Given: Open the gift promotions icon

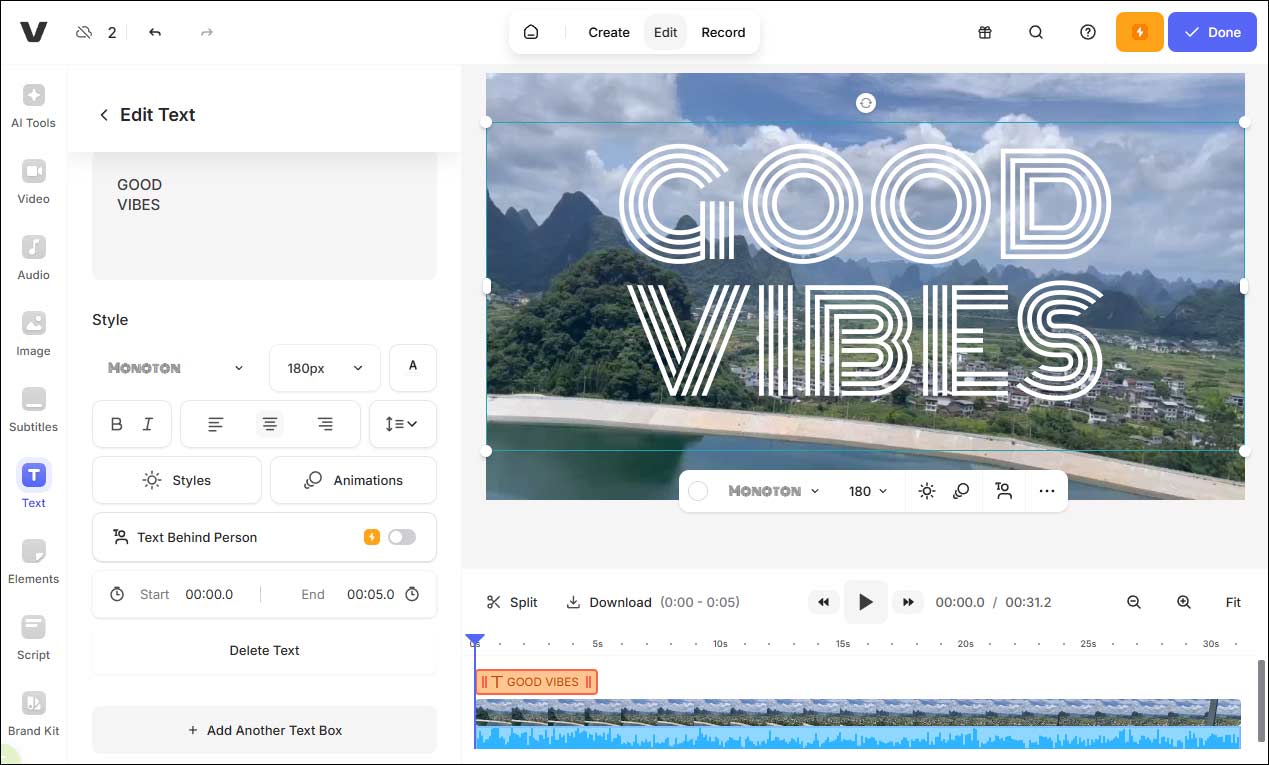Looking at the screenshot, I should point(985,32).
